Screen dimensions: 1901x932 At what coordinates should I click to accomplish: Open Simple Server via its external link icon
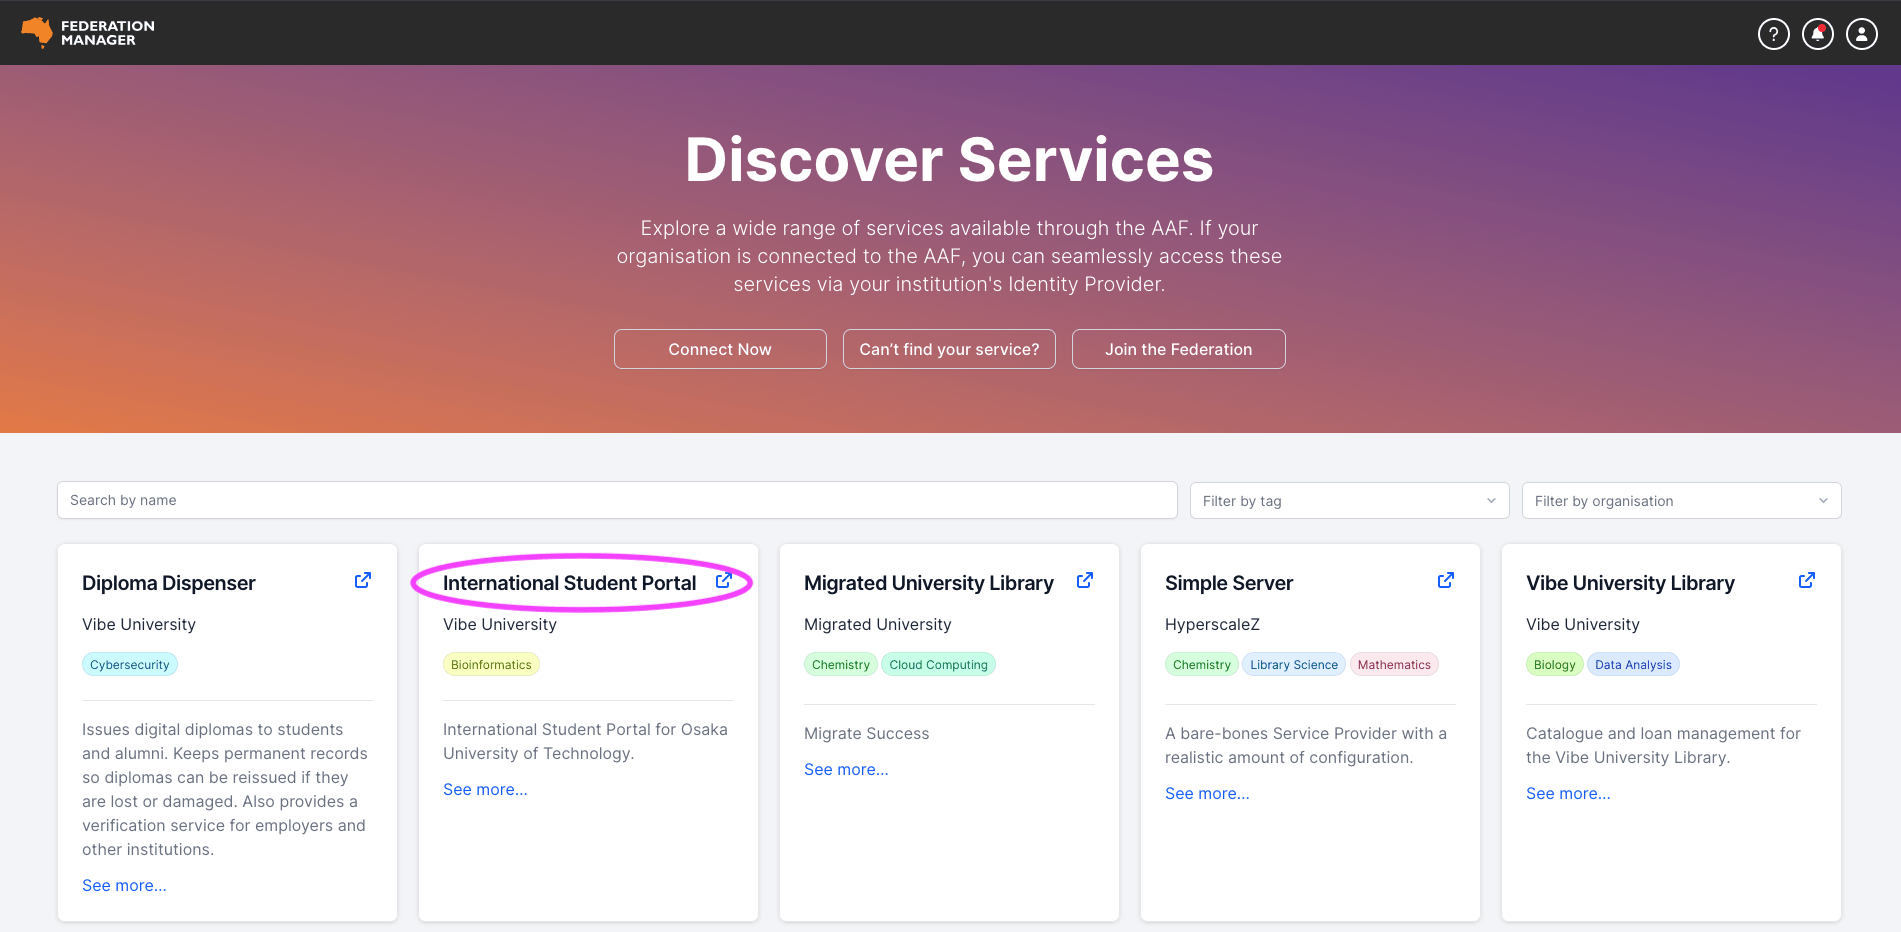tap(1445, 579)
